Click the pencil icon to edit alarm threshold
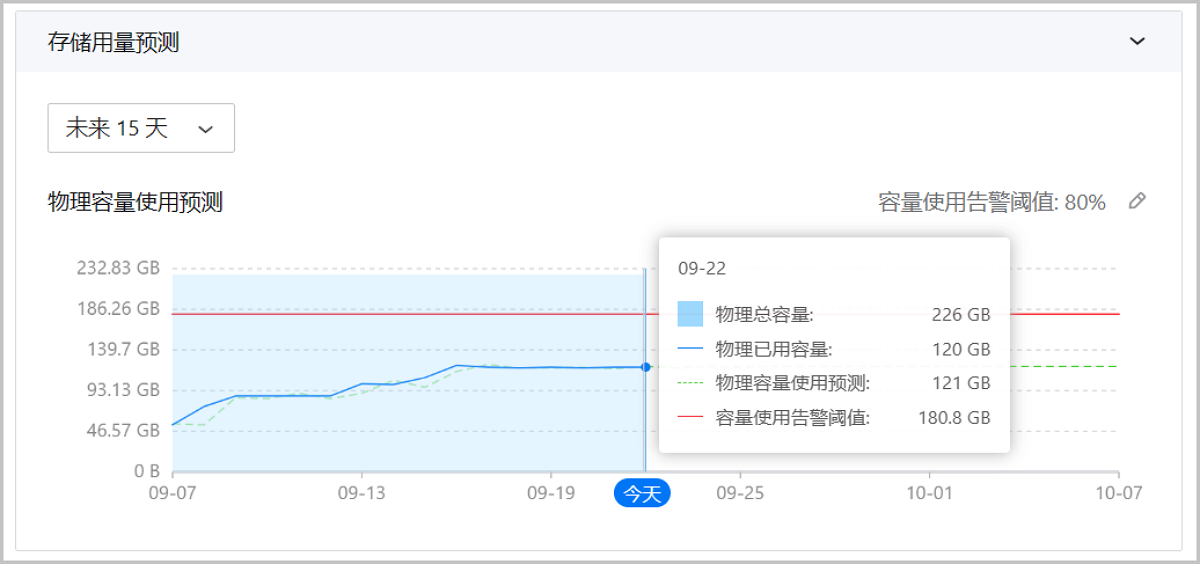 pyautogui.click(x=1136, y=201)
